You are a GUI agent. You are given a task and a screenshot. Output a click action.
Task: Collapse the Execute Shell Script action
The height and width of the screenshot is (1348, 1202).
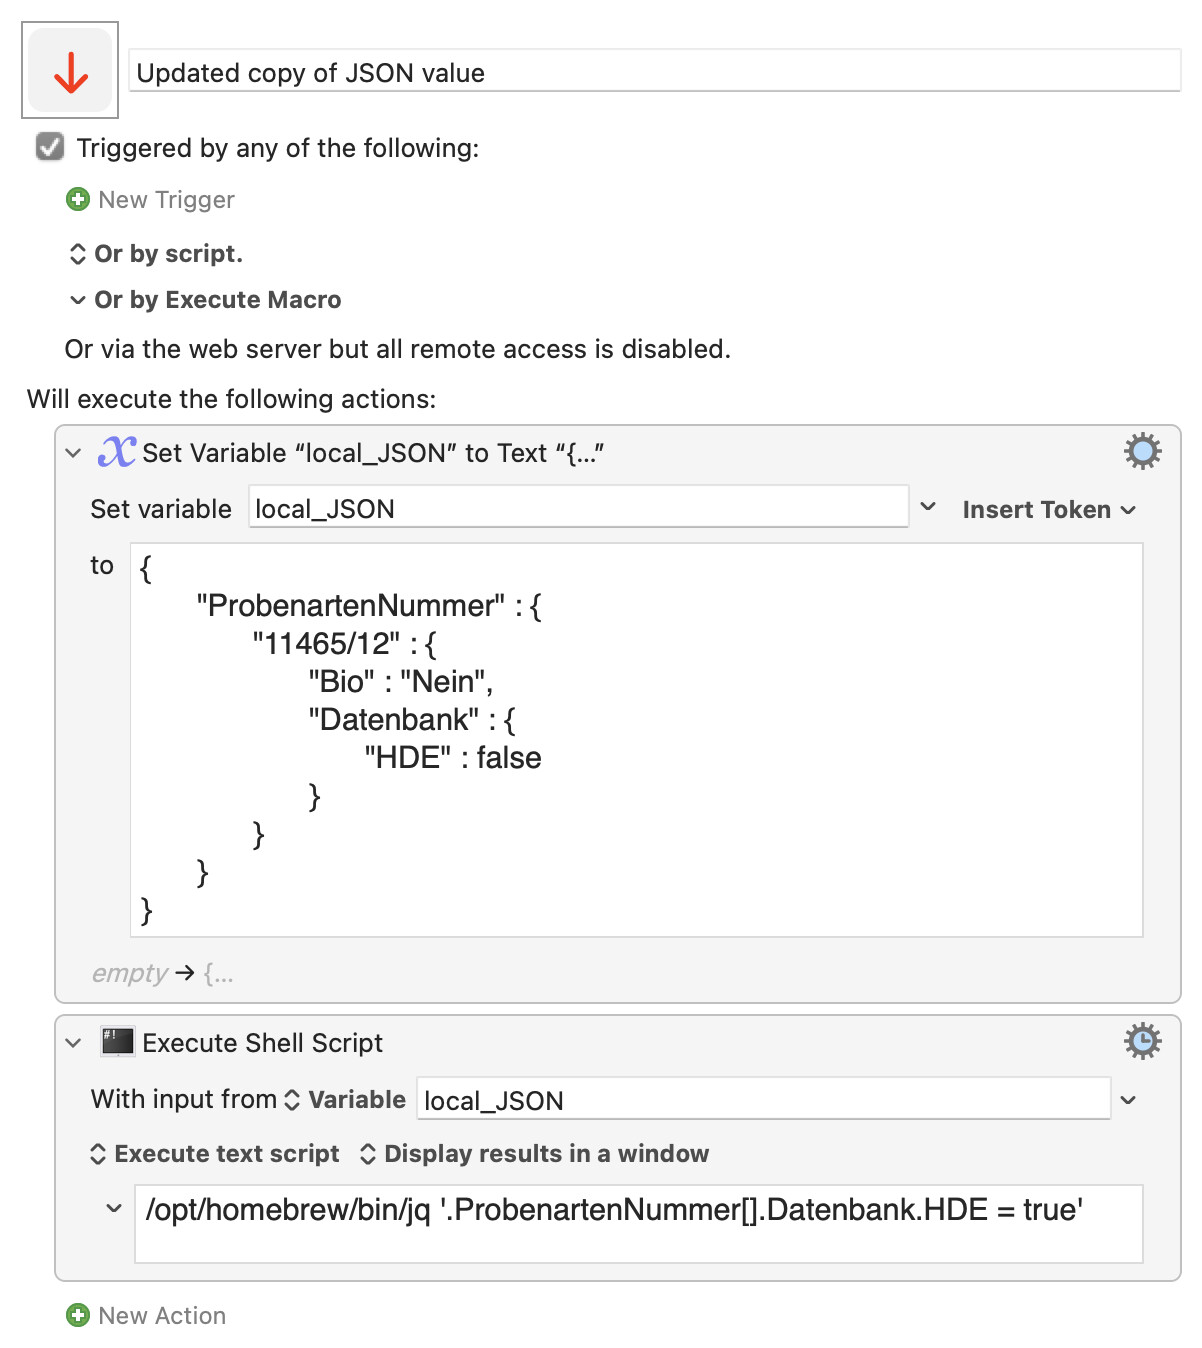coord(73,1043)
